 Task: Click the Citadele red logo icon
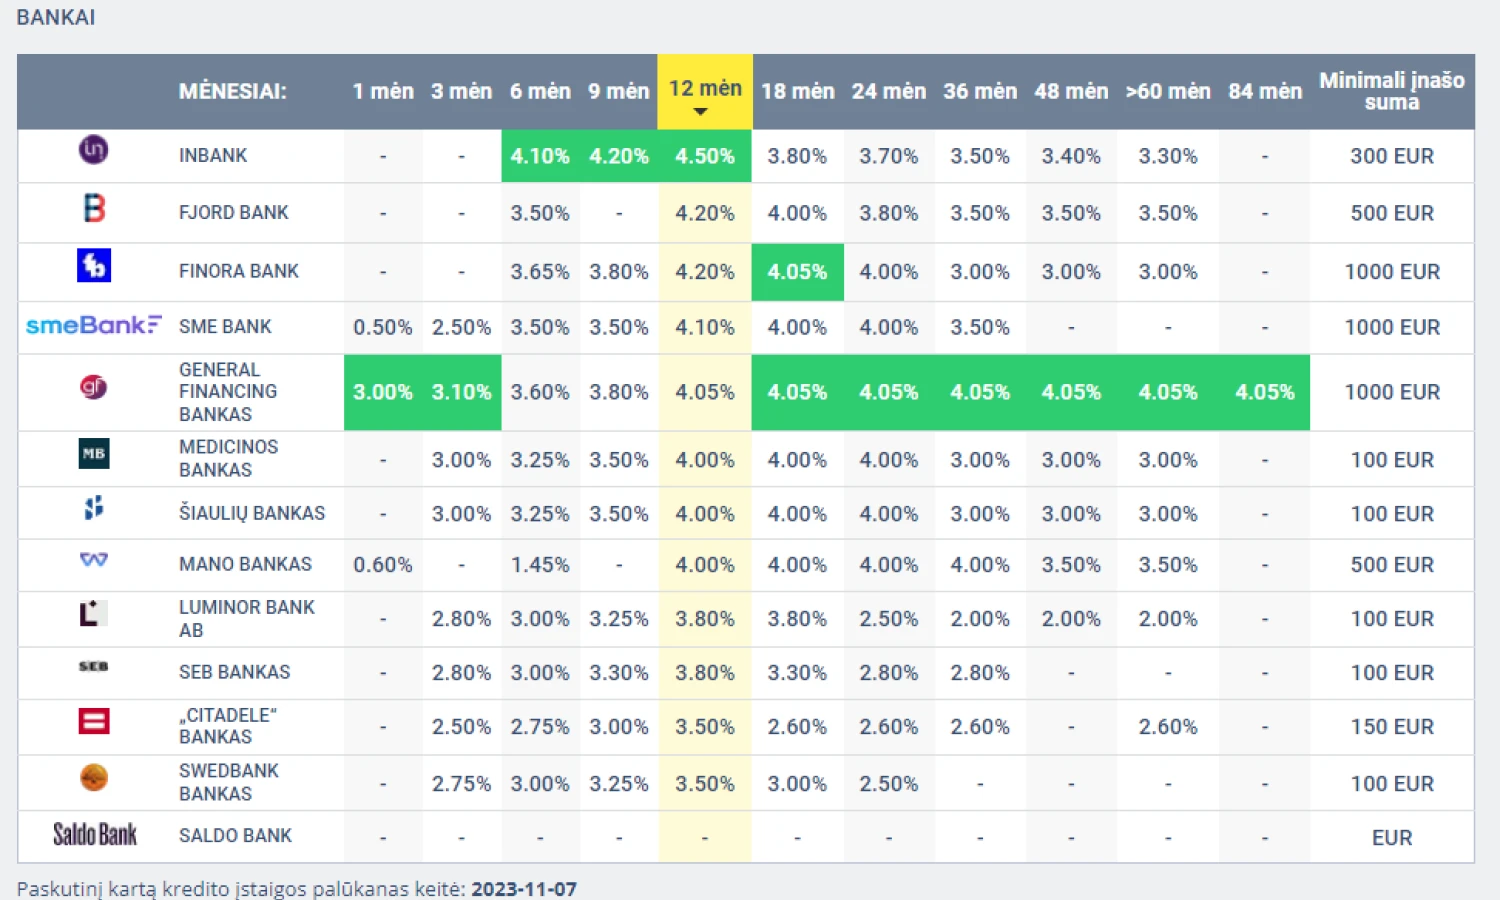tap(94, 721)
